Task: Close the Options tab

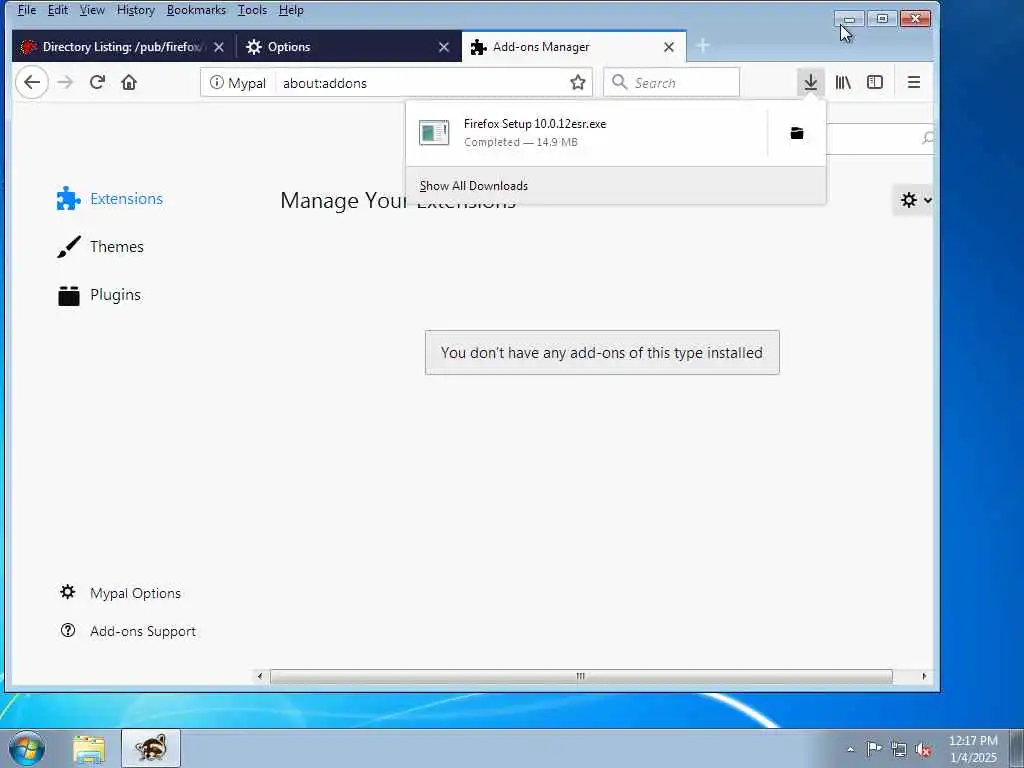Action: (444, 47)
